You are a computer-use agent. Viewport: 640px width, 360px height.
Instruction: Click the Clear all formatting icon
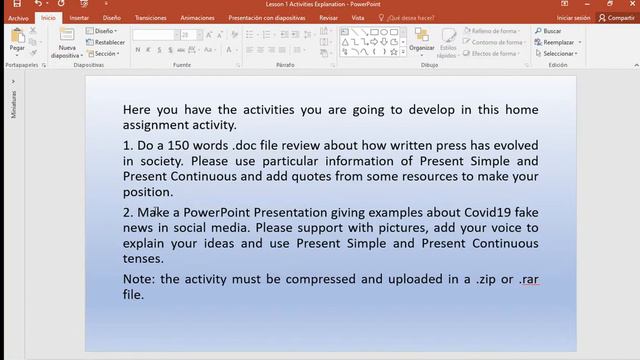click(234, 35)
